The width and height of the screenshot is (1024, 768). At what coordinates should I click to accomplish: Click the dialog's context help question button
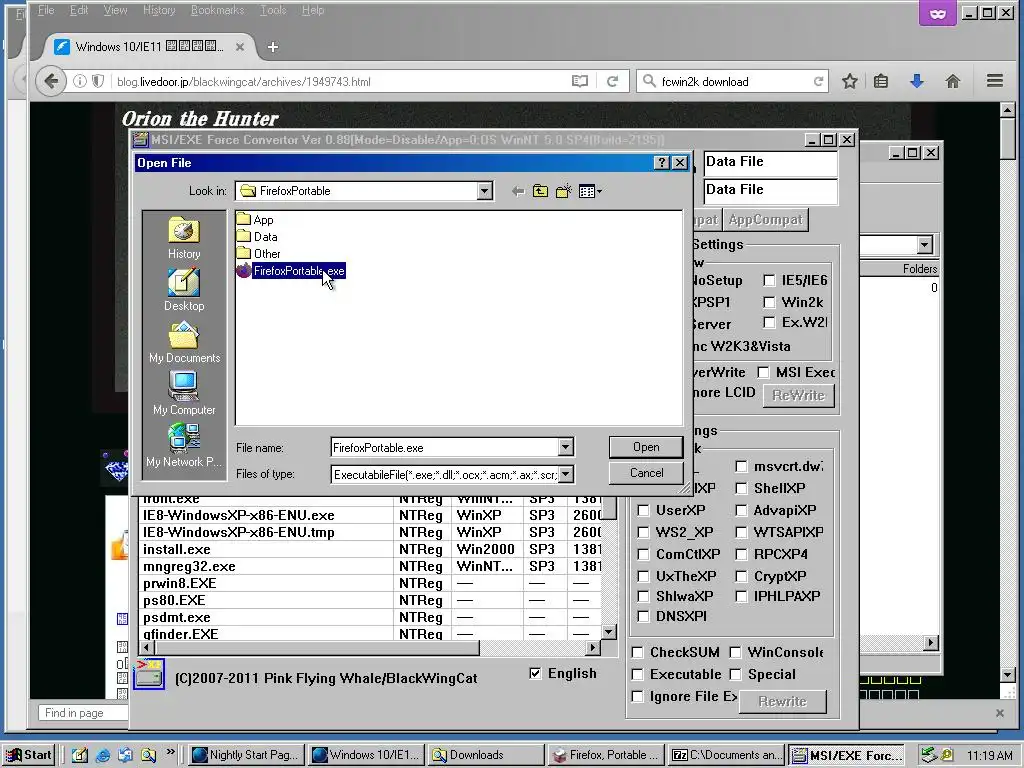click(662, 163)
